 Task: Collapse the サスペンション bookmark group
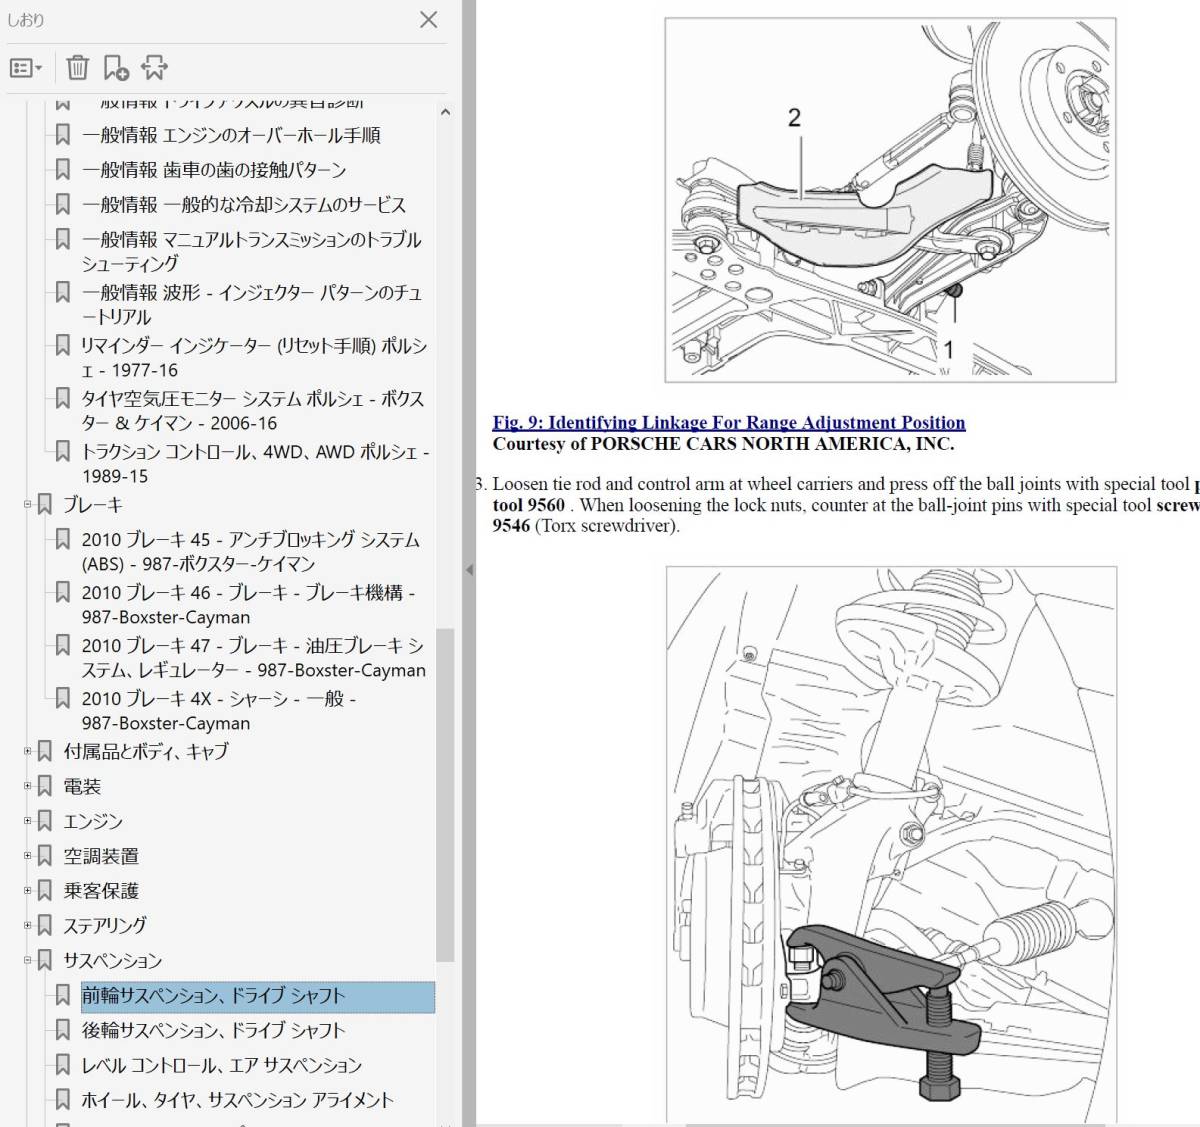point(28,960)
